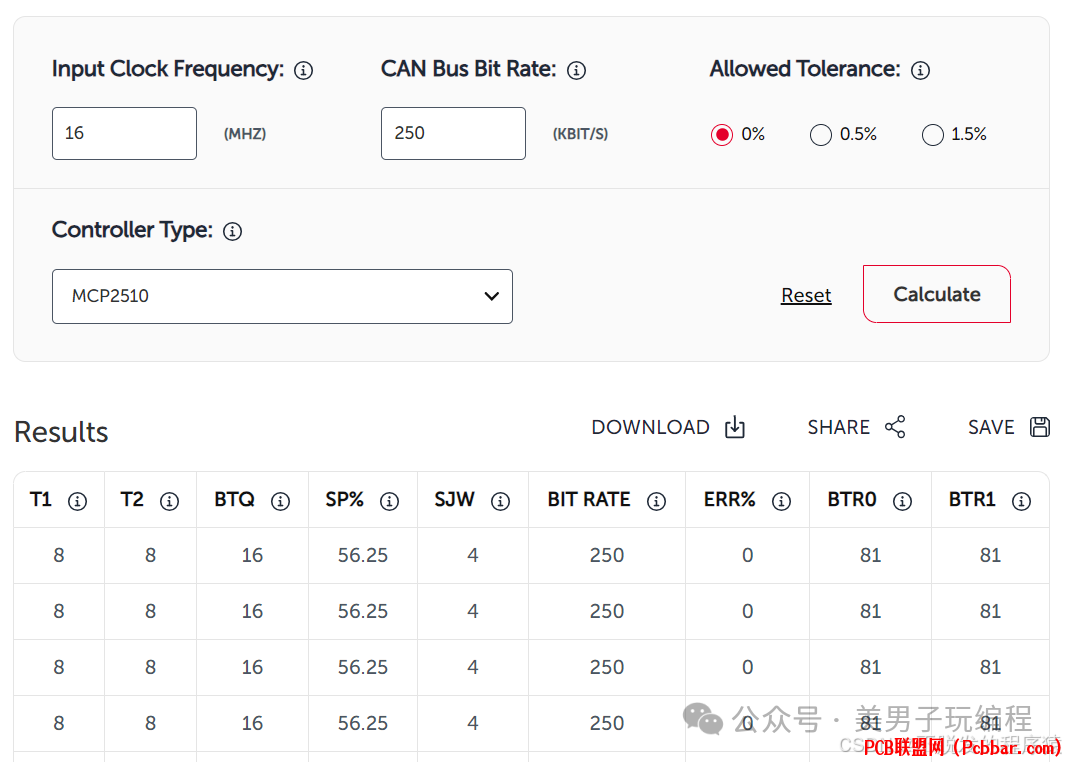Click the info icon beside SP%
Viewport: 1066px width, 762px height.
[x=390, y=501]
